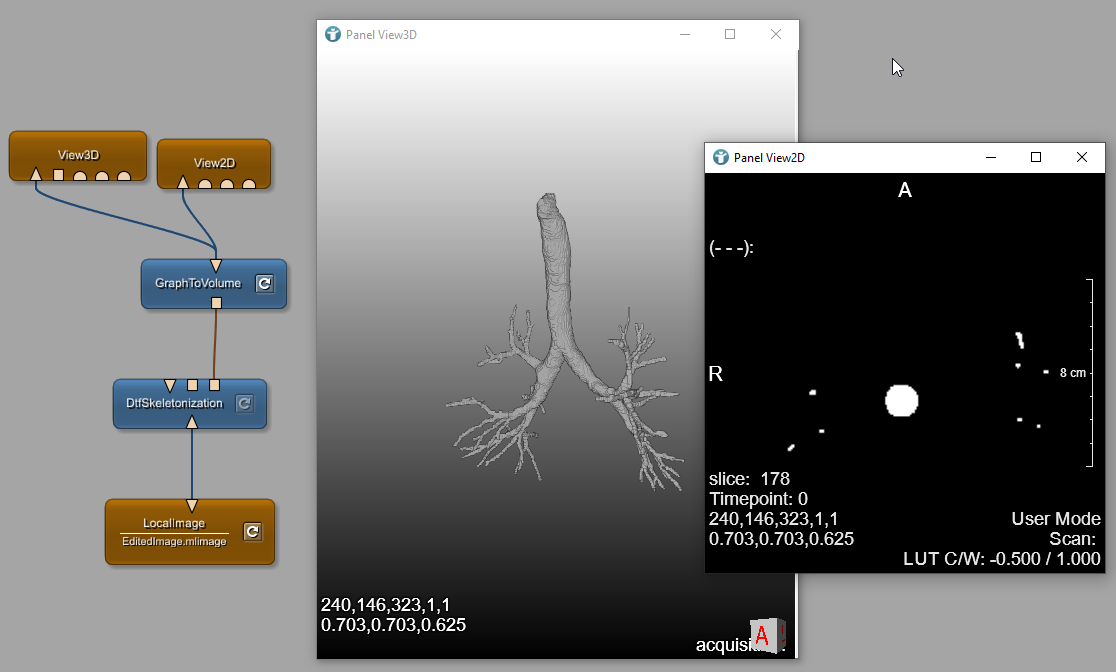Click the Panel View3D title bar icon

pyautogui.click(x=333, y=34)
